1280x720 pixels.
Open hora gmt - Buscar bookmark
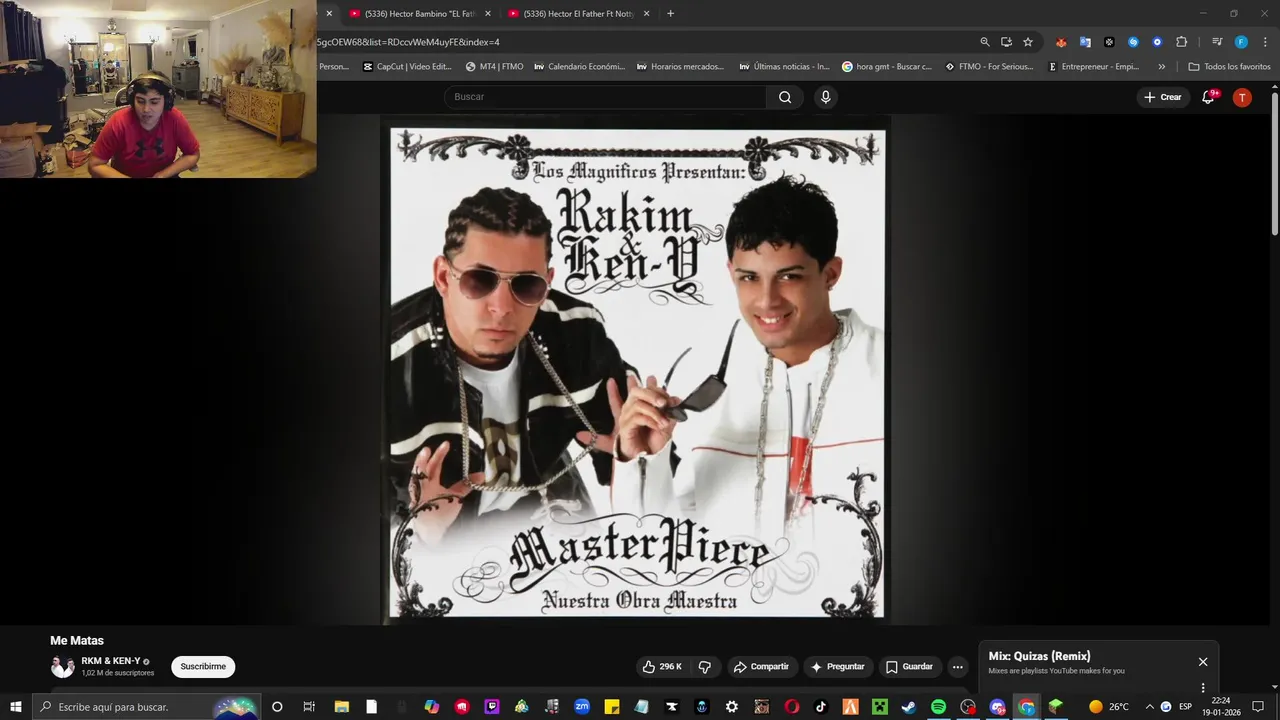tap(886, 67)
